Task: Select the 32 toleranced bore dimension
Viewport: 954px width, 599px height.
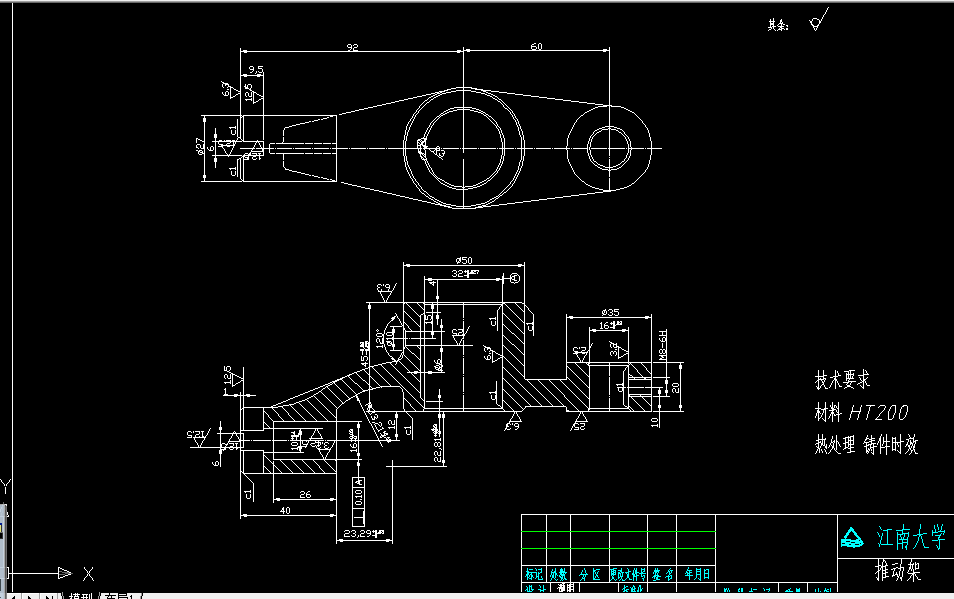Action: (x=465, y=274)
